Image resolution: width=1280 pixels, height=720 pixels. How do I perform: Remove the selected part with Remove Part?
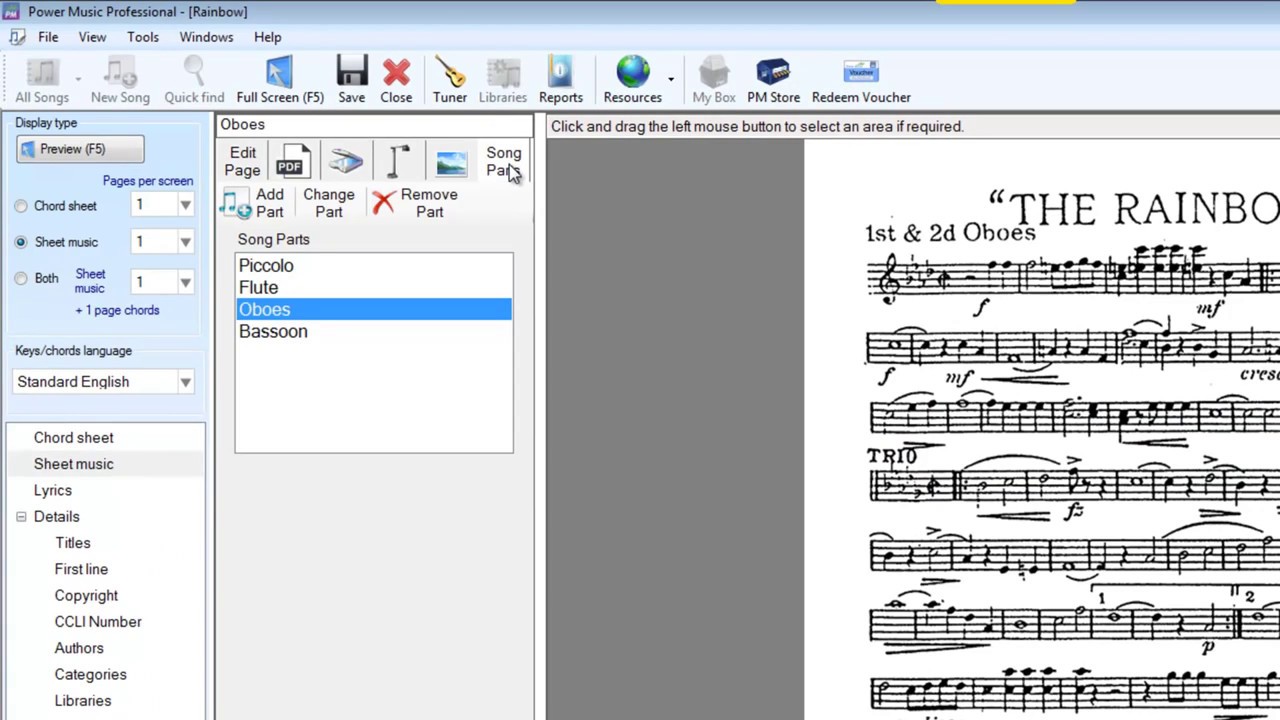(x=415, y=203)
